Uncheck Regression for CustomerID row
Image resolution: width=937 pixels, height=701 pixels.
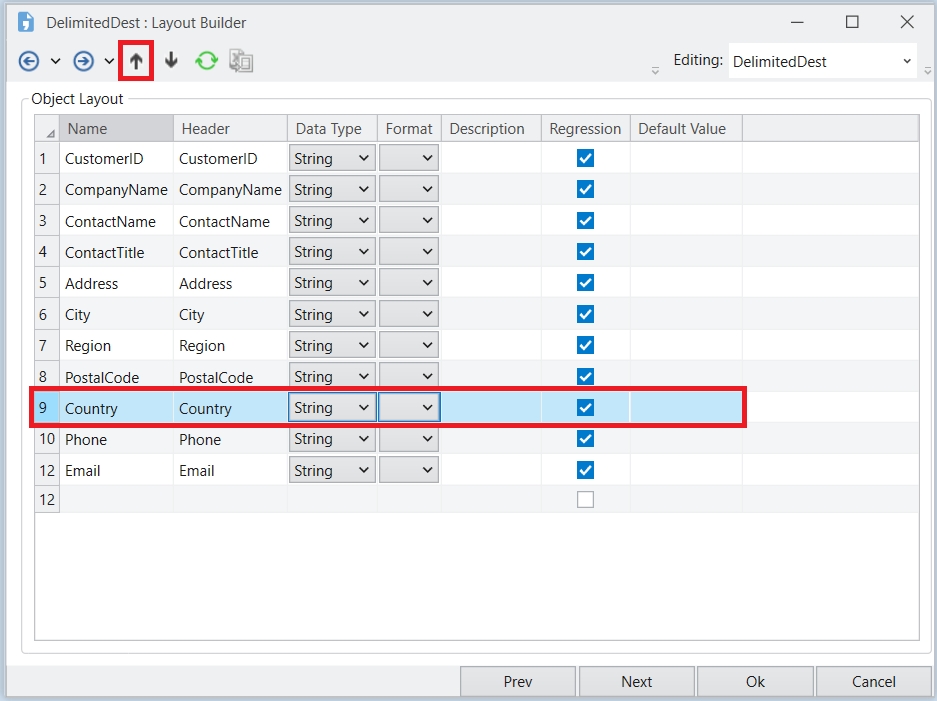point(585,158)
